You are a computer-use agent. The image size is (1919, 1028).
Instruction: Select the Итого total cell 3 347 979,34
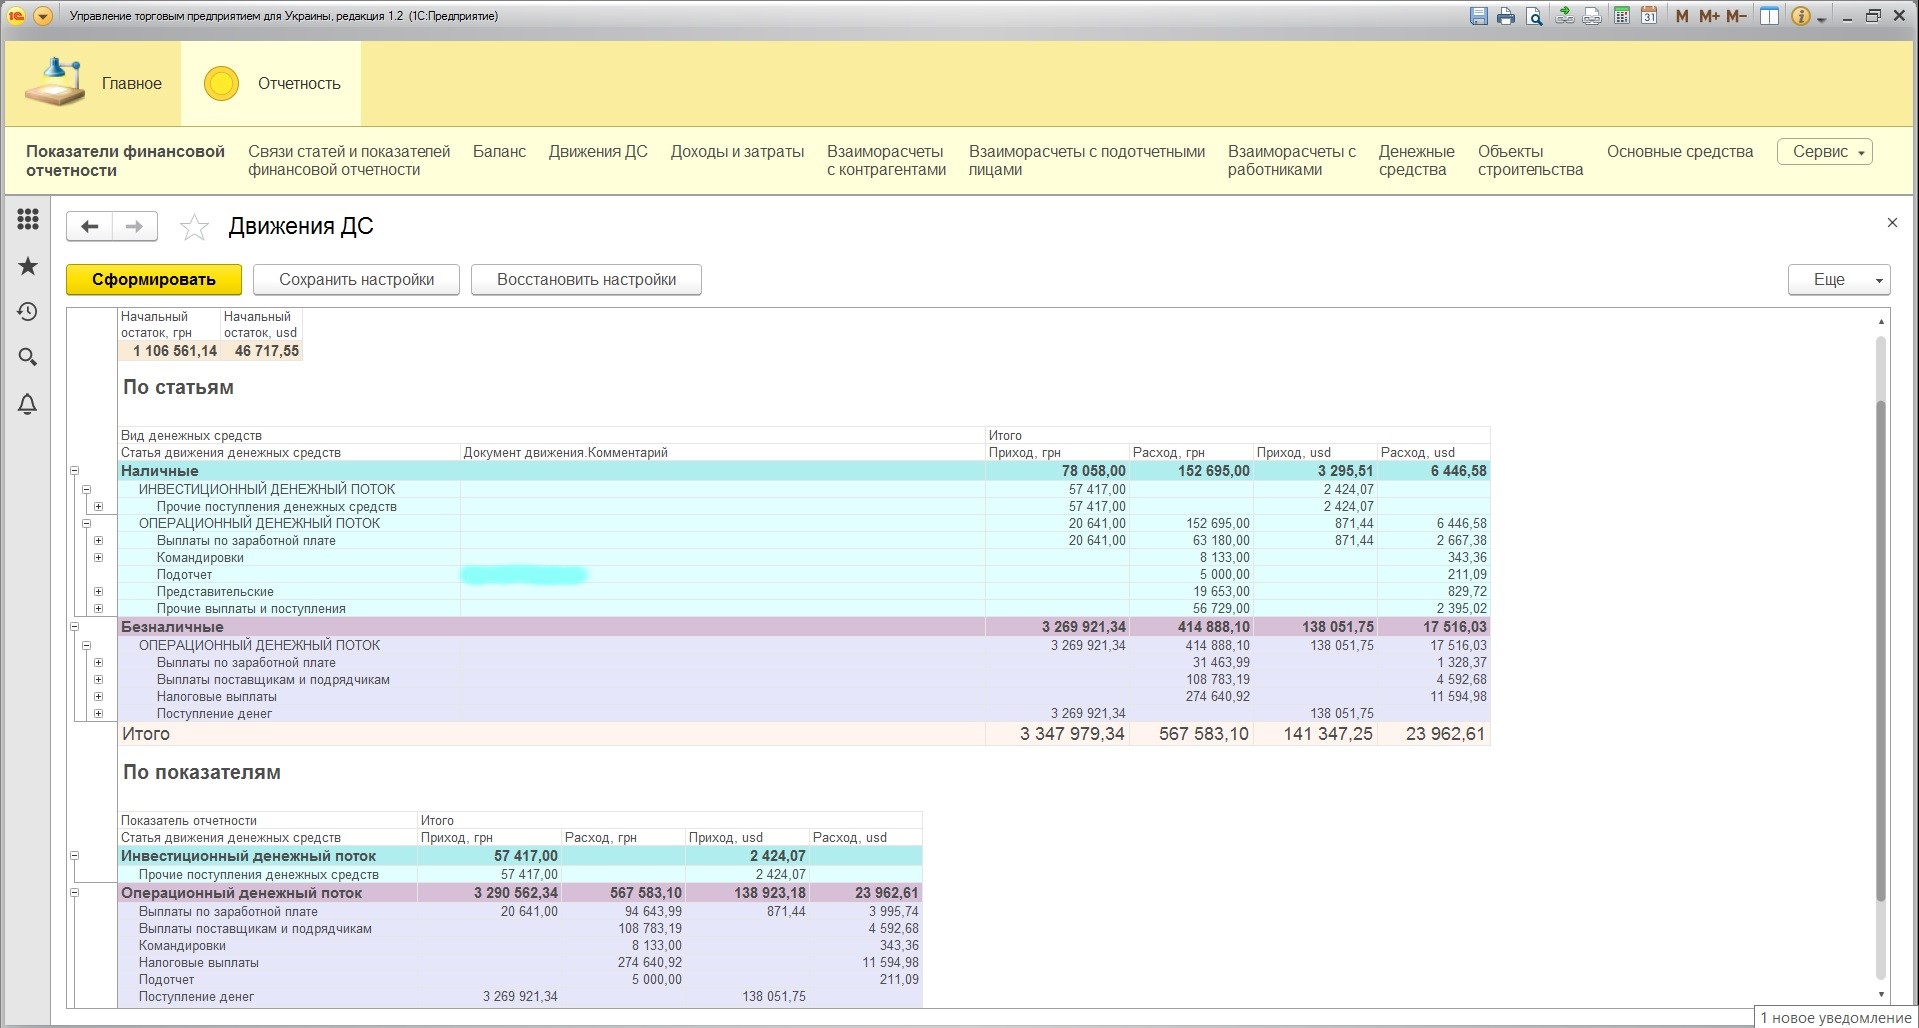pos(1057,734)
